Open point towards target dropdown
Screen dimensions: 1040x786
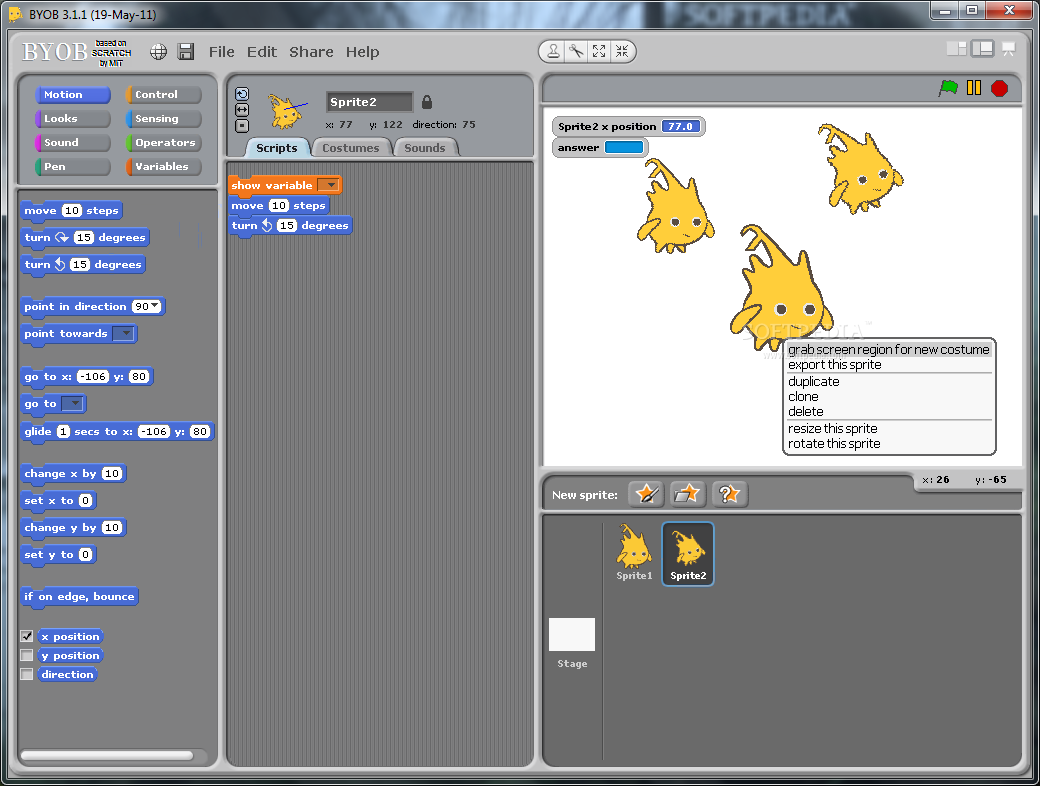[x=123, y=334]
